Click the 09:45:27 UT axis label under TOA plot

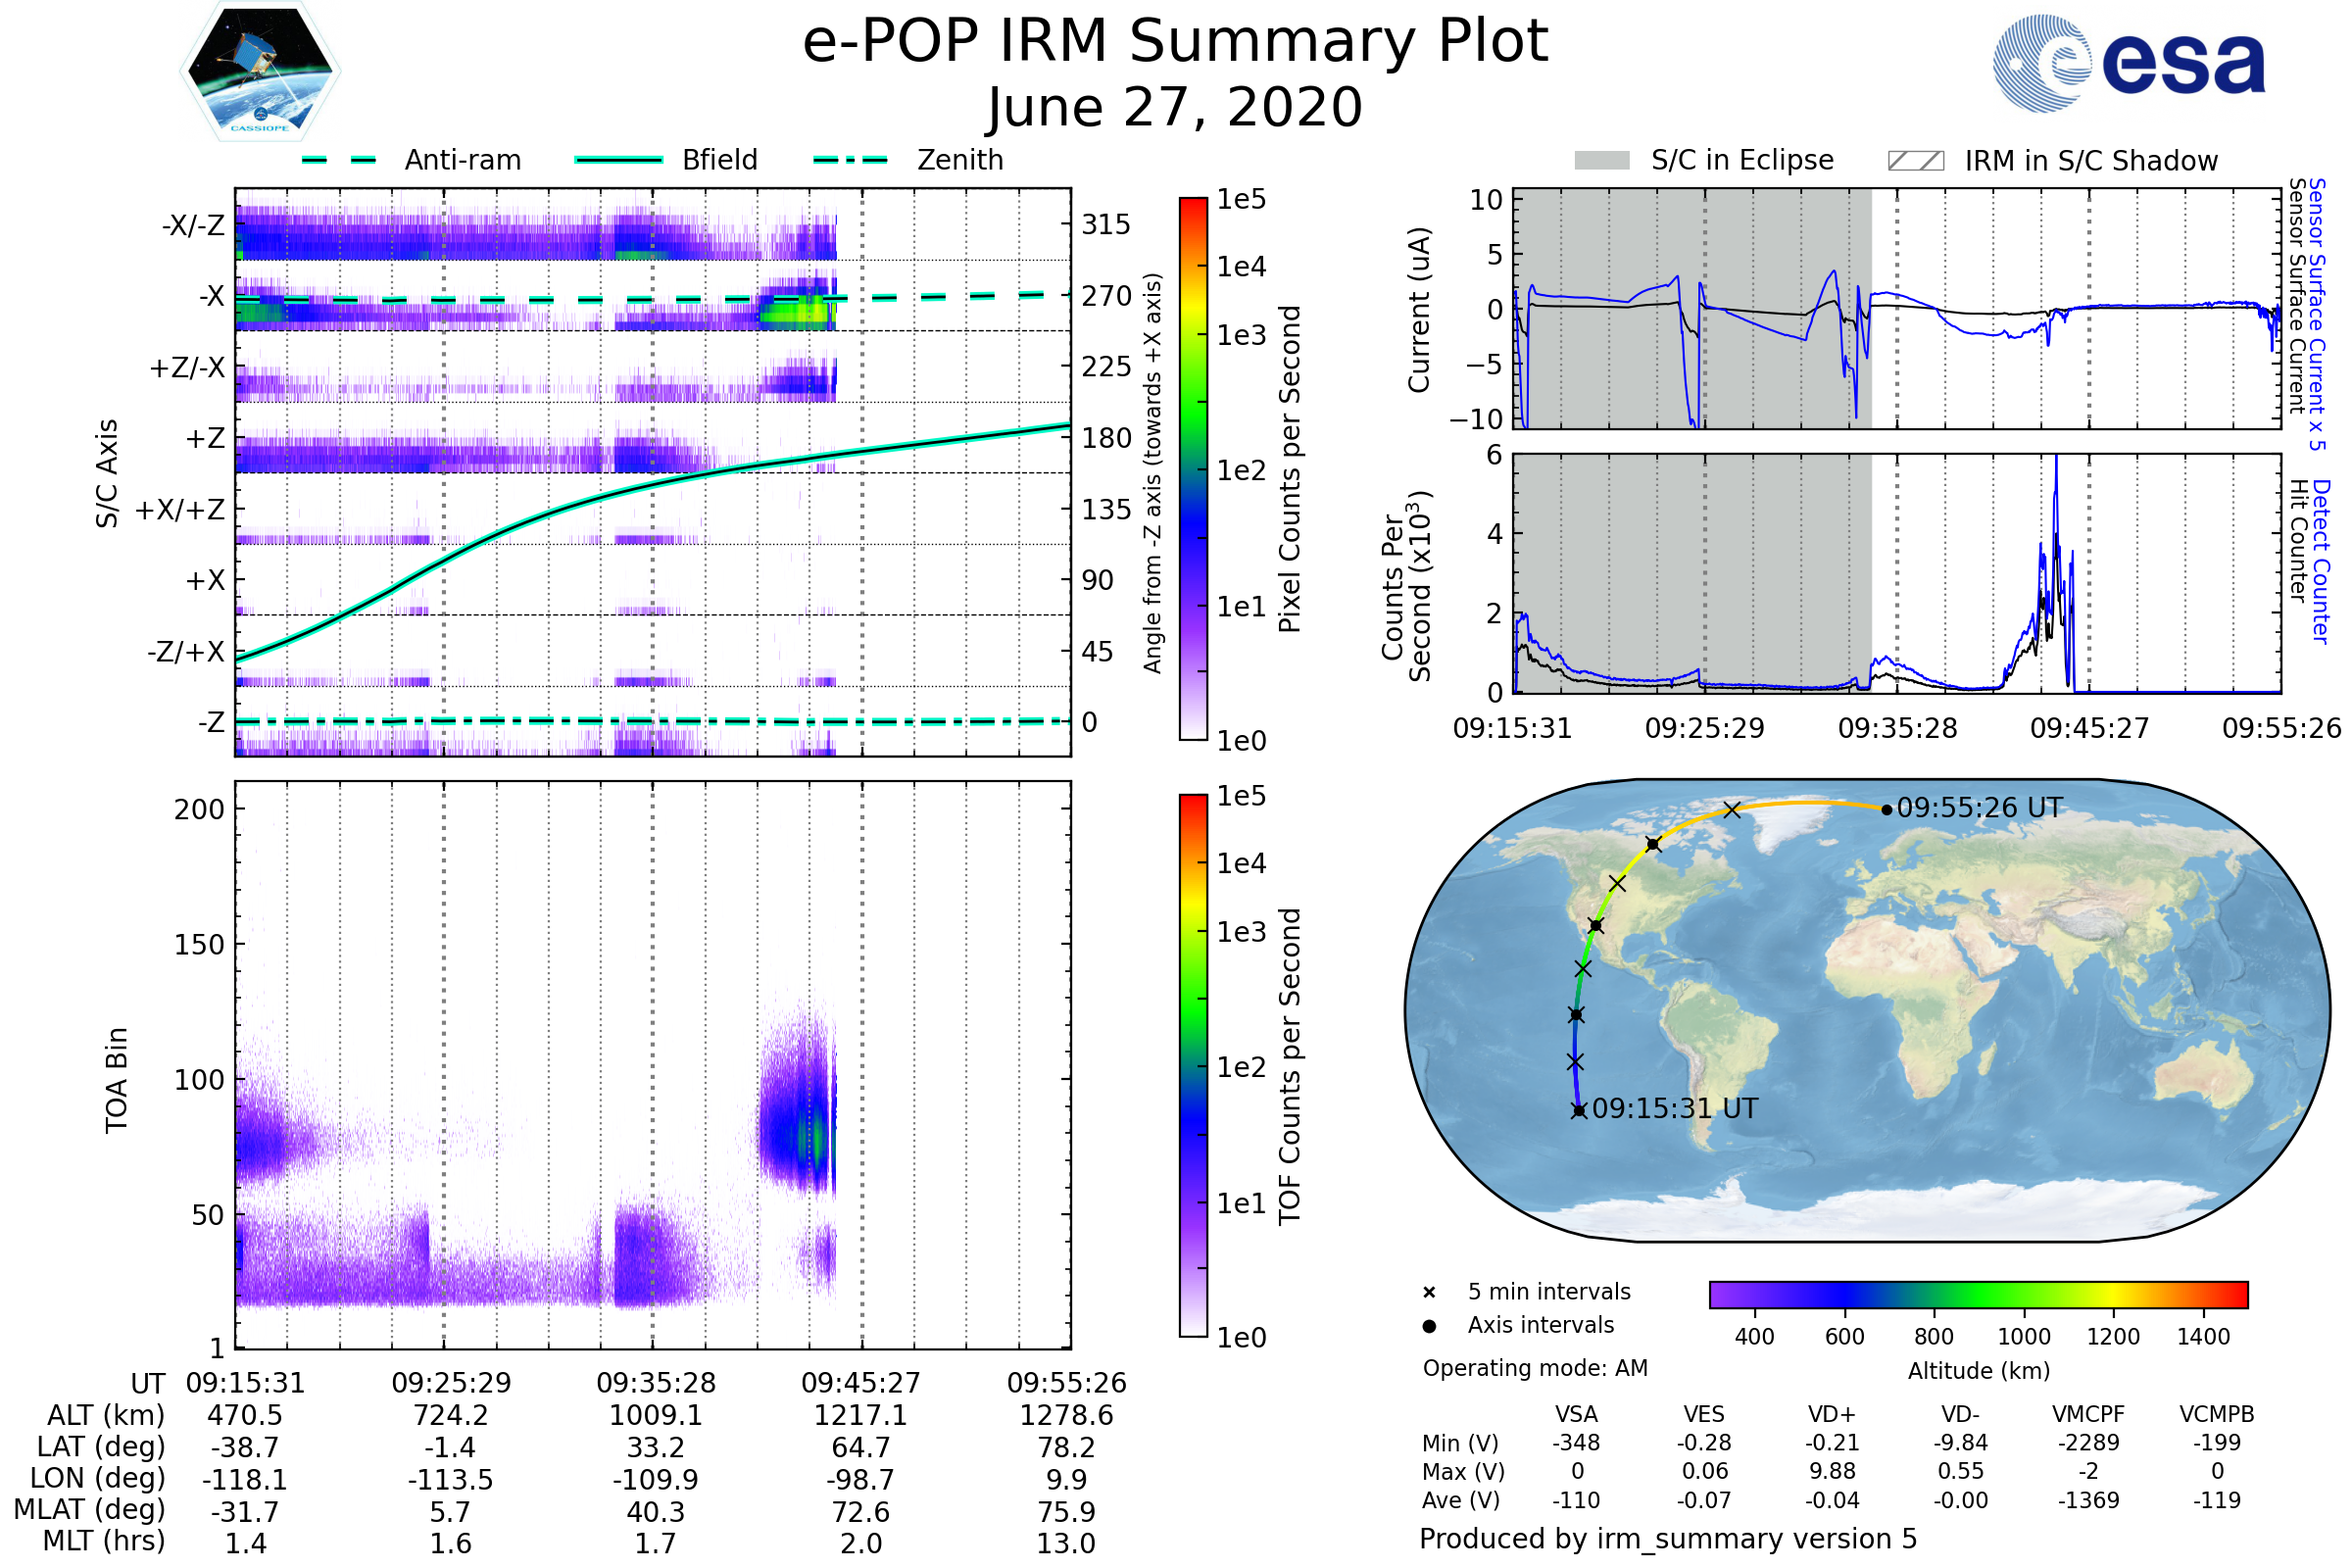tap(860, 1383)
